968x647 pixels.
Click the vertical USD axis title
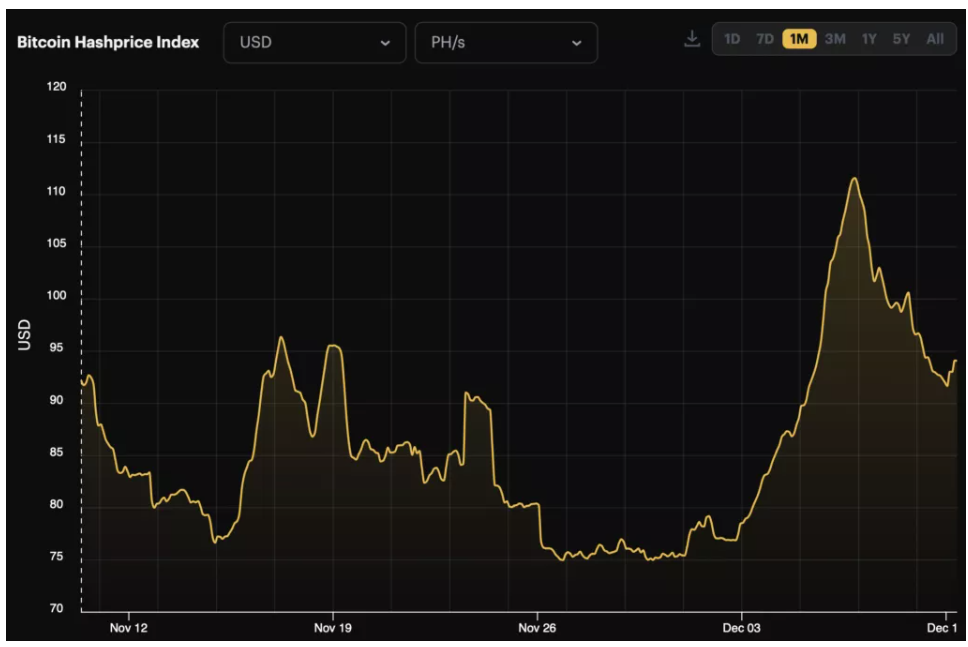click(x=26, y=335)
